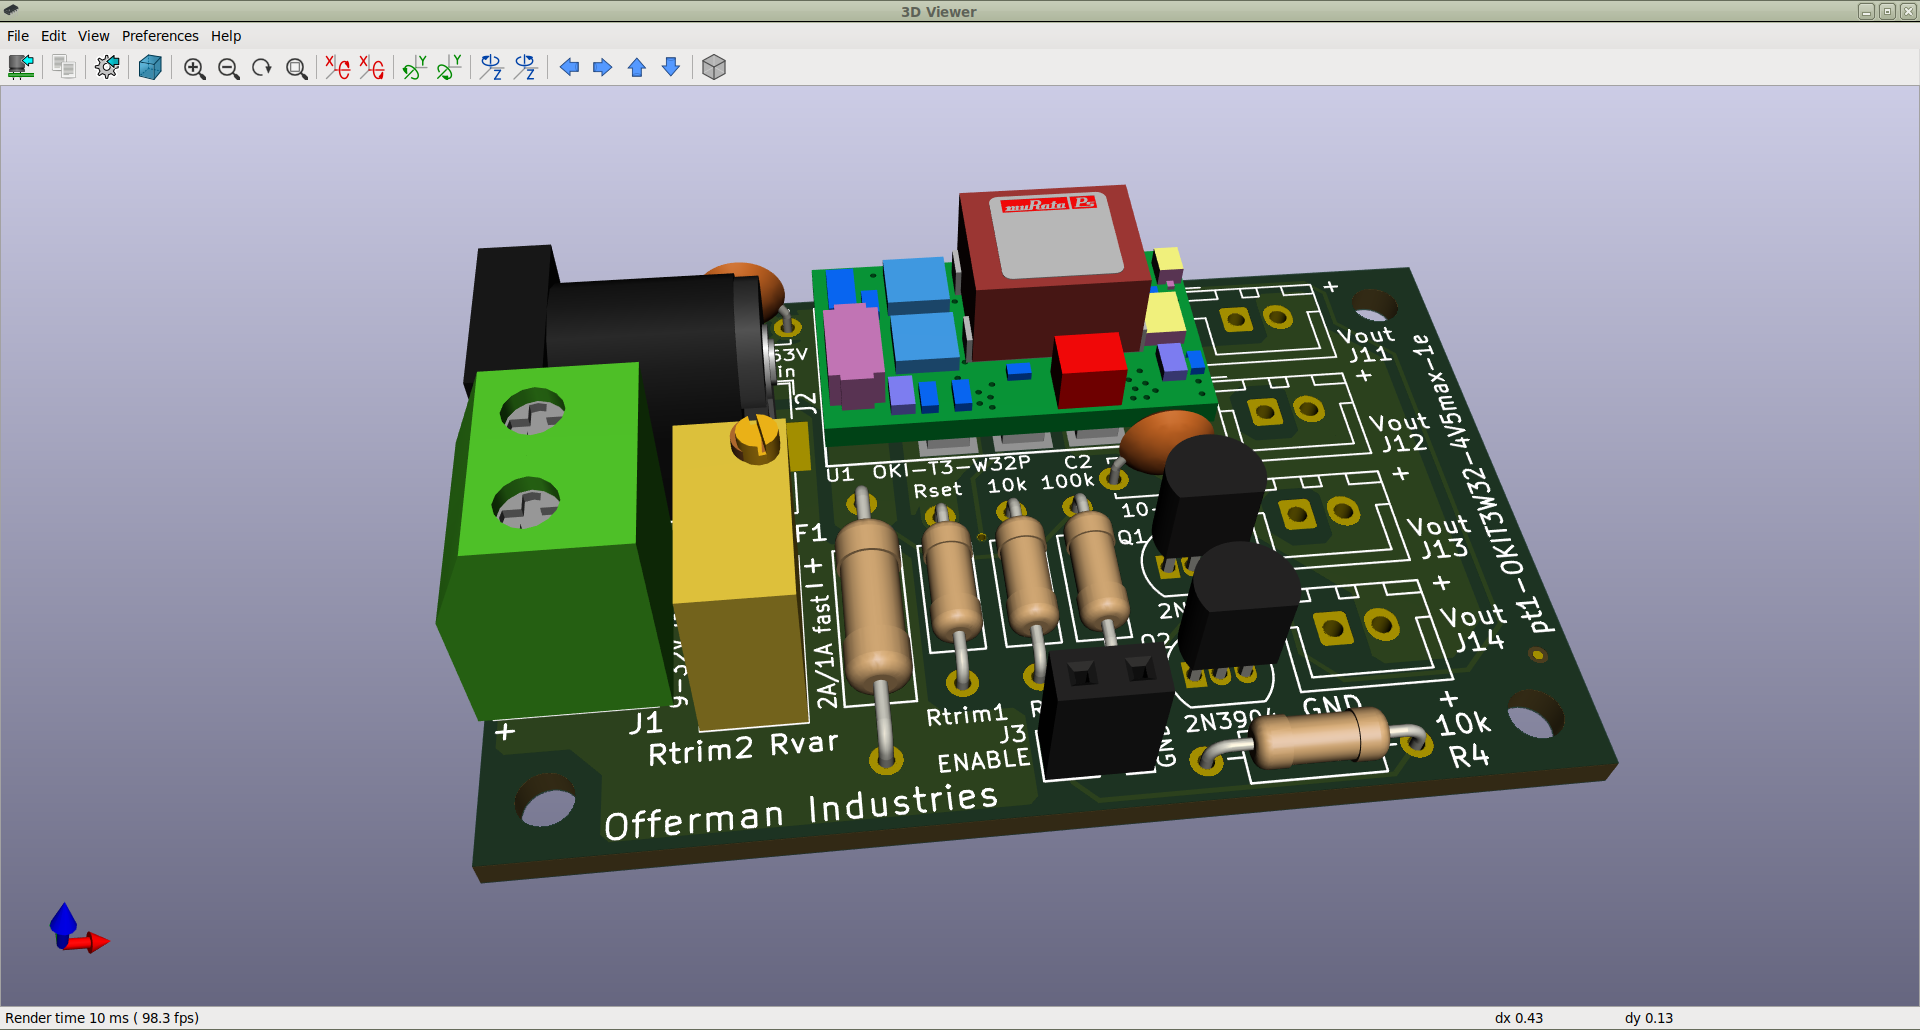Open the Preferences menu
The height and width of the screenshot is (1030, 1920).
click(x=160, y=36)
